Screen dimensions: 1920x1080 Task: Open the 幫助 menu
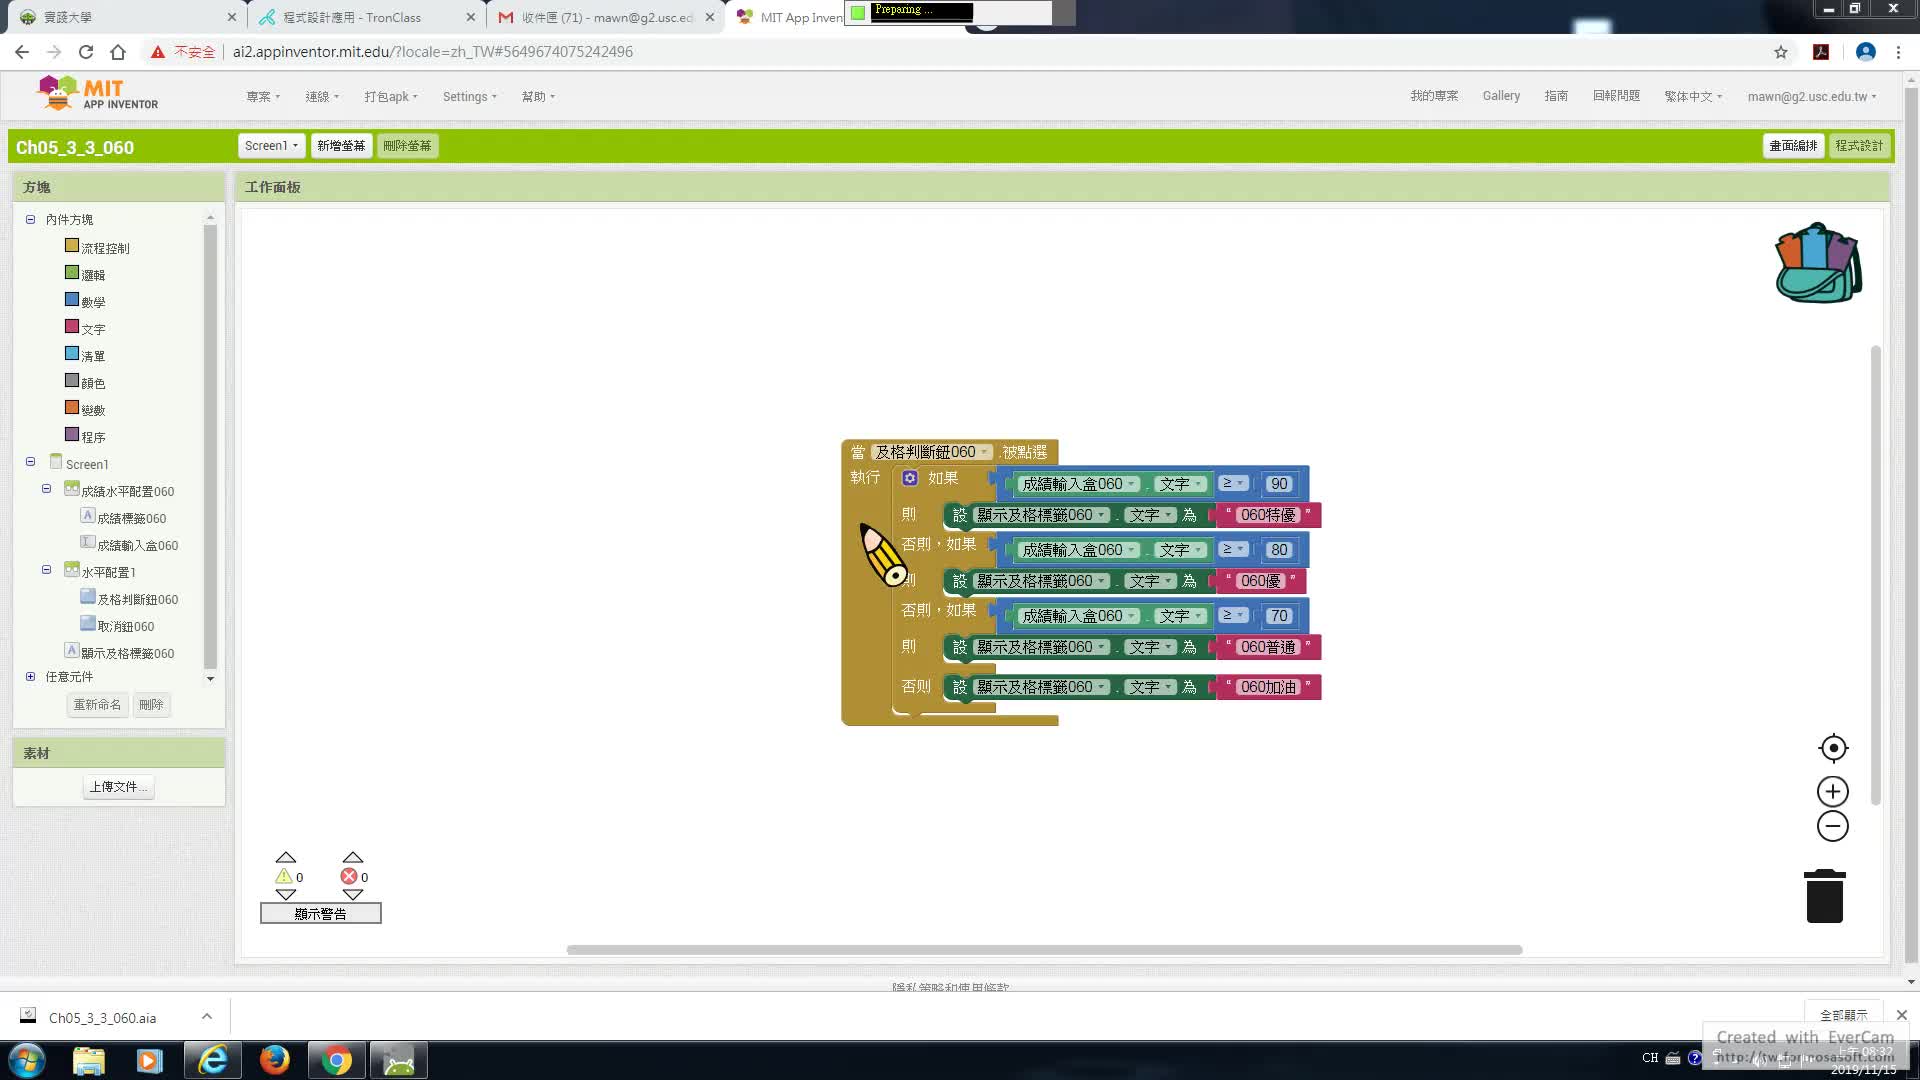click(x=538, y=97)
